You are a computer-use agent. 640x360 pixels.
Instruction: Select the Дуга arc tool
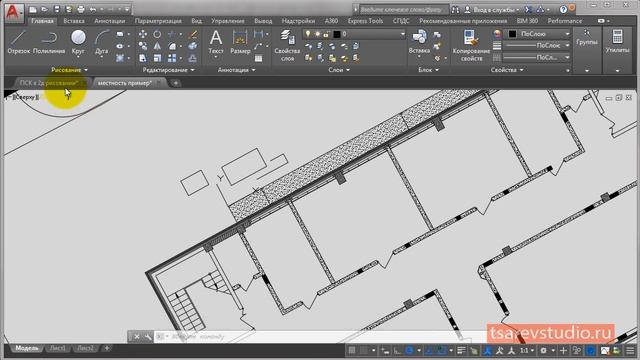(102, 42)
